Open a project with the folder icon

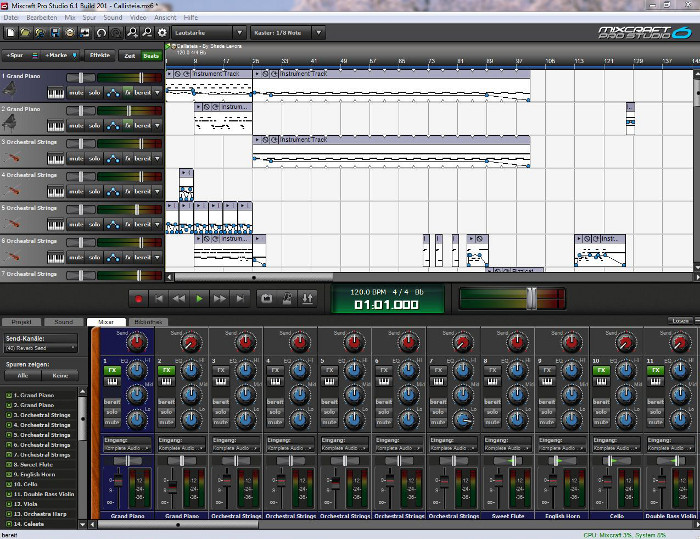25,33
